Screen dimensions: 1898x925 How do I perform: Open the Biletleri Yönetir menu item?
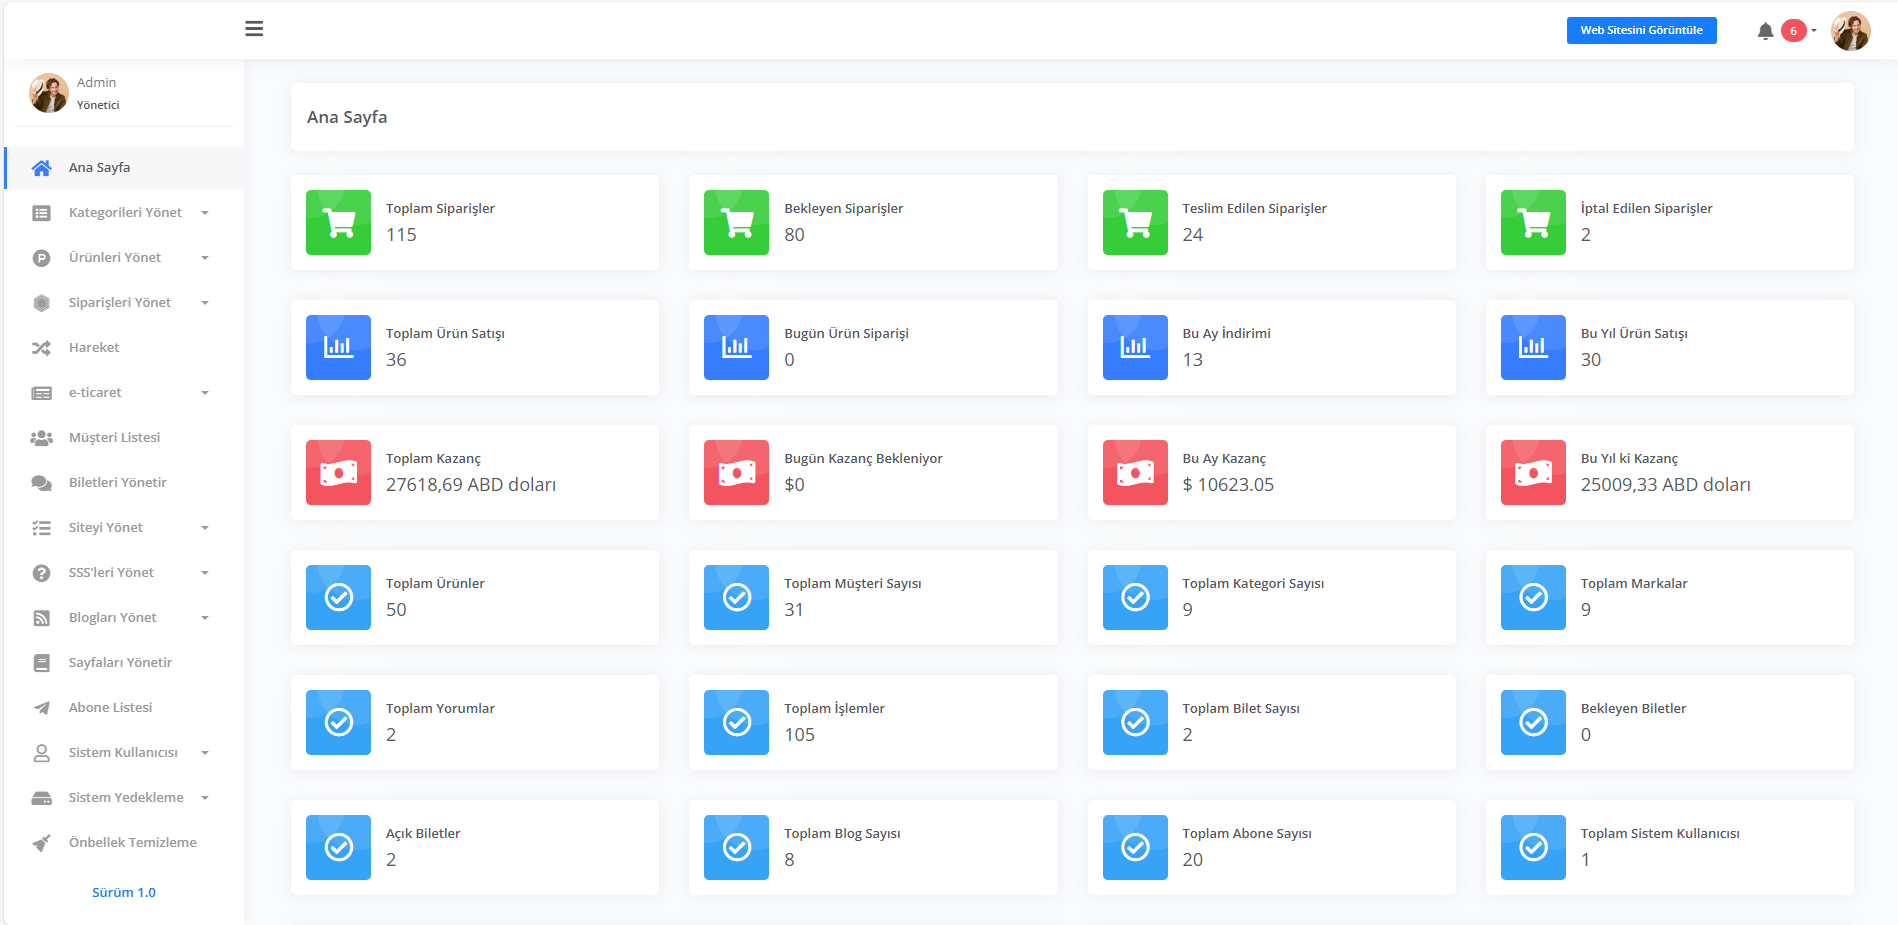coord(117,483)
